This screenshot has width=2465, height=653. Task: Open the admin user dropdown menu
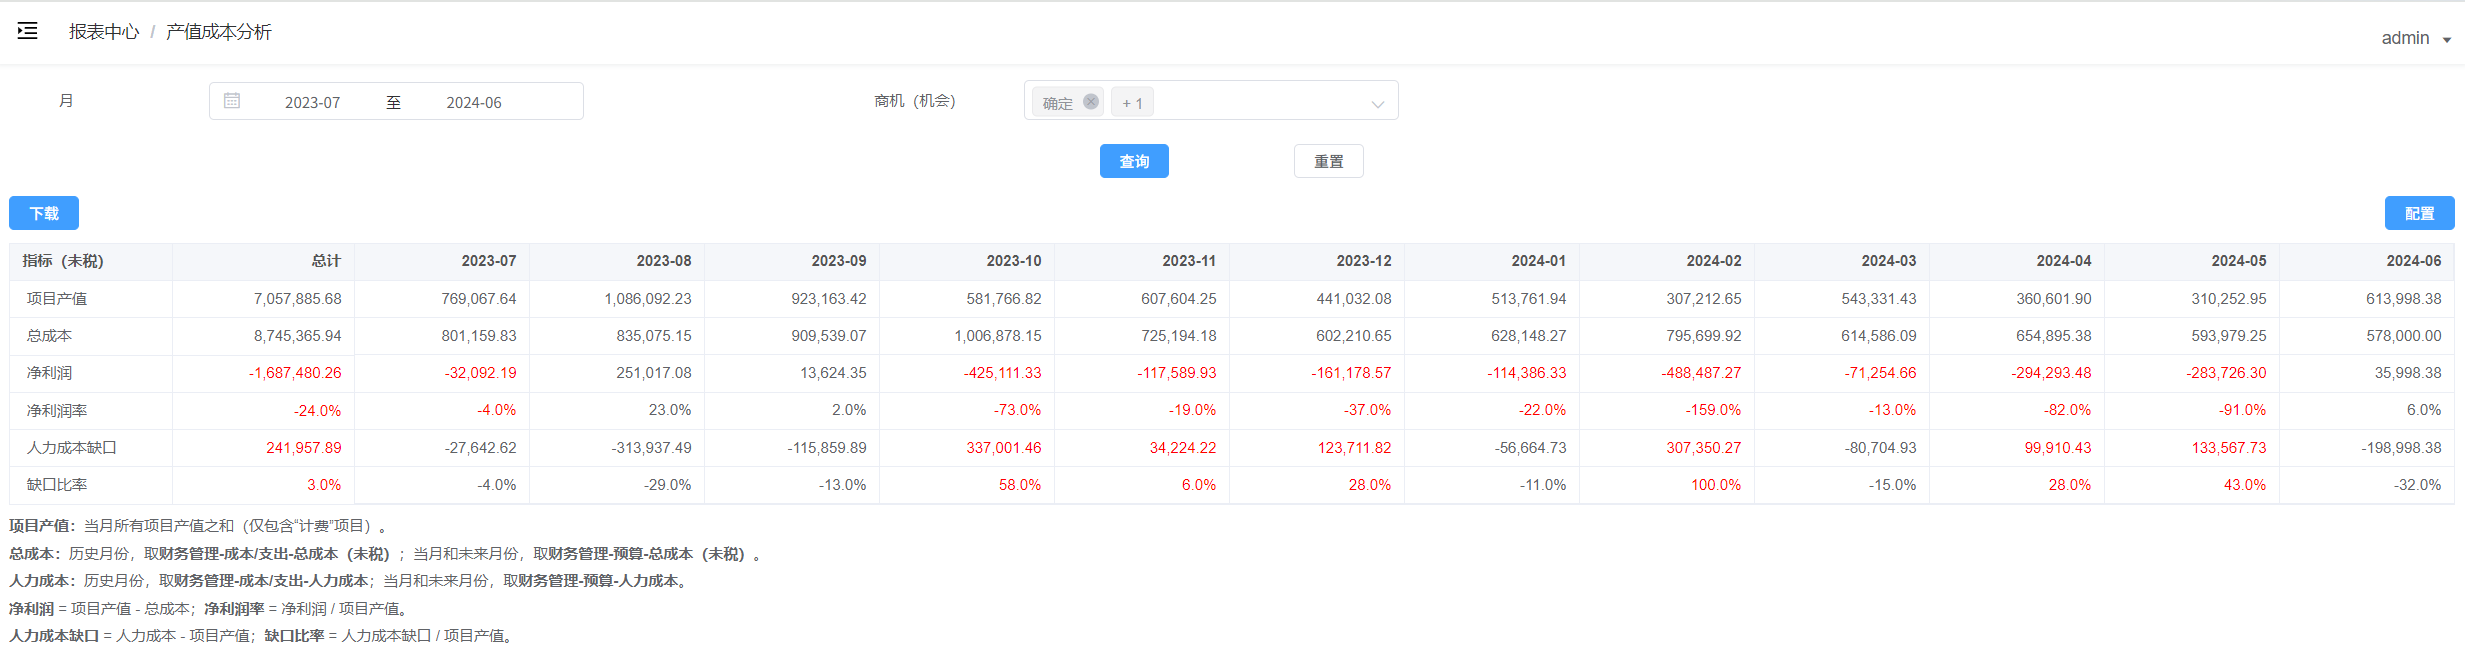point(2416,38)
